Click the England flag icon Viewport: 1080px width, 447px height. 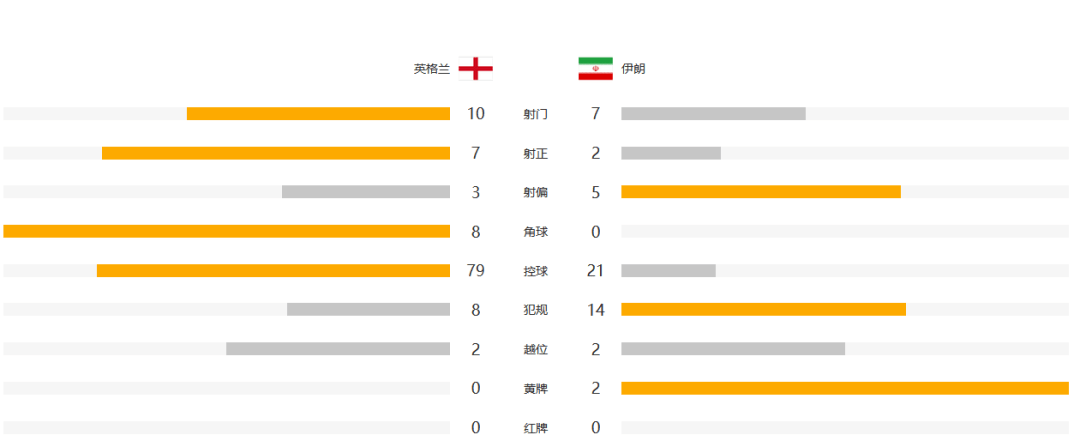point(475,69)
